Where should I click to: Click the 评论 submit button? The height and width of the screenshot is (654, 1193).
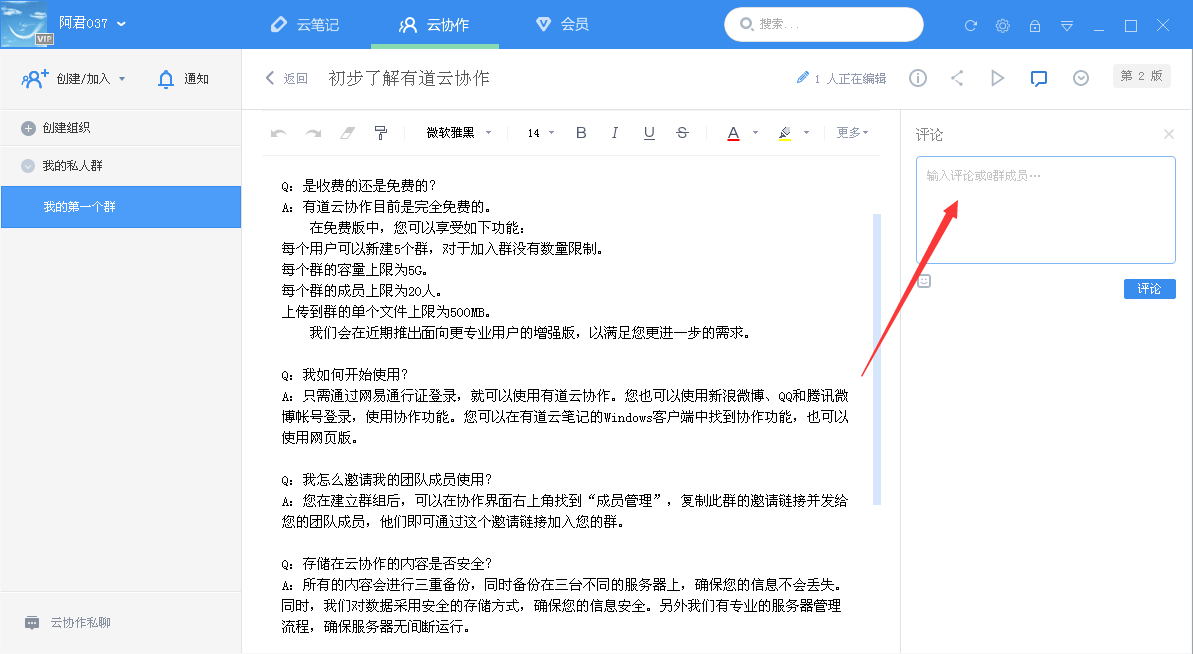click(1149, 288)
